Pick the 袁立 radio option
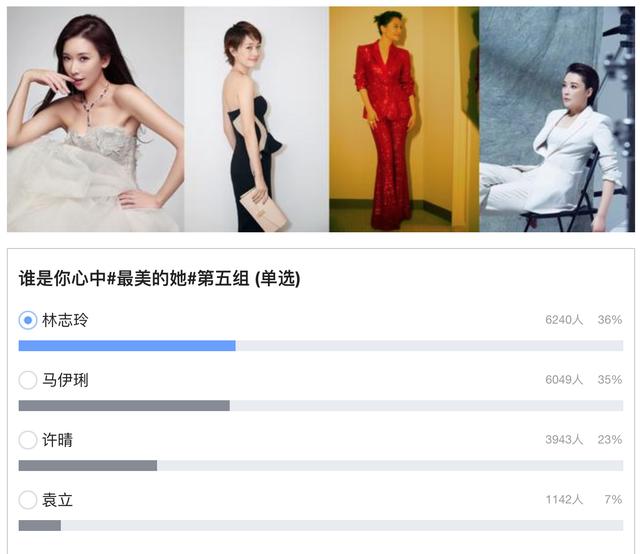This screenshot has height=554, width=640. point(28,500)
